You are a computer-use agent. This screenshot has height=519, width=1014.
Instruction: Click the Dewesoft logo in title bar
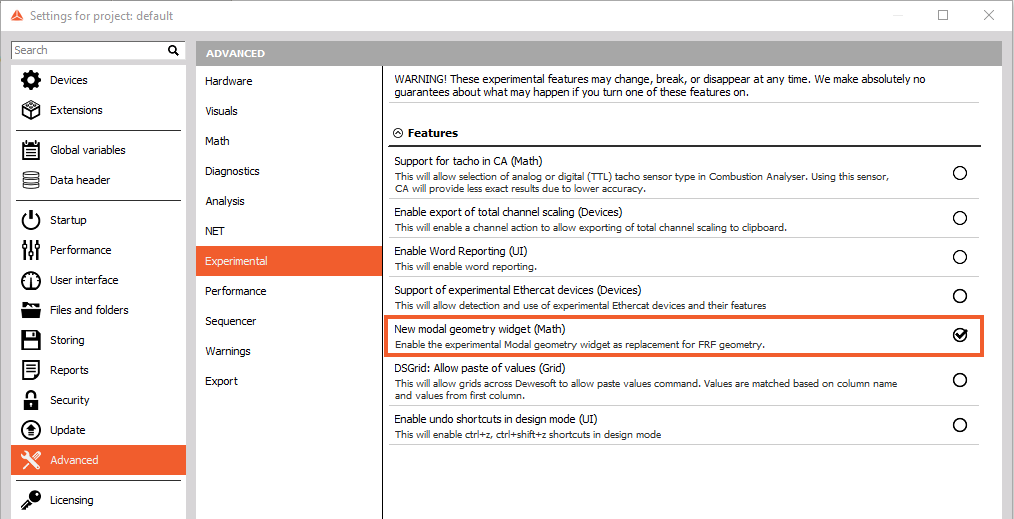(x=17, y=16)
